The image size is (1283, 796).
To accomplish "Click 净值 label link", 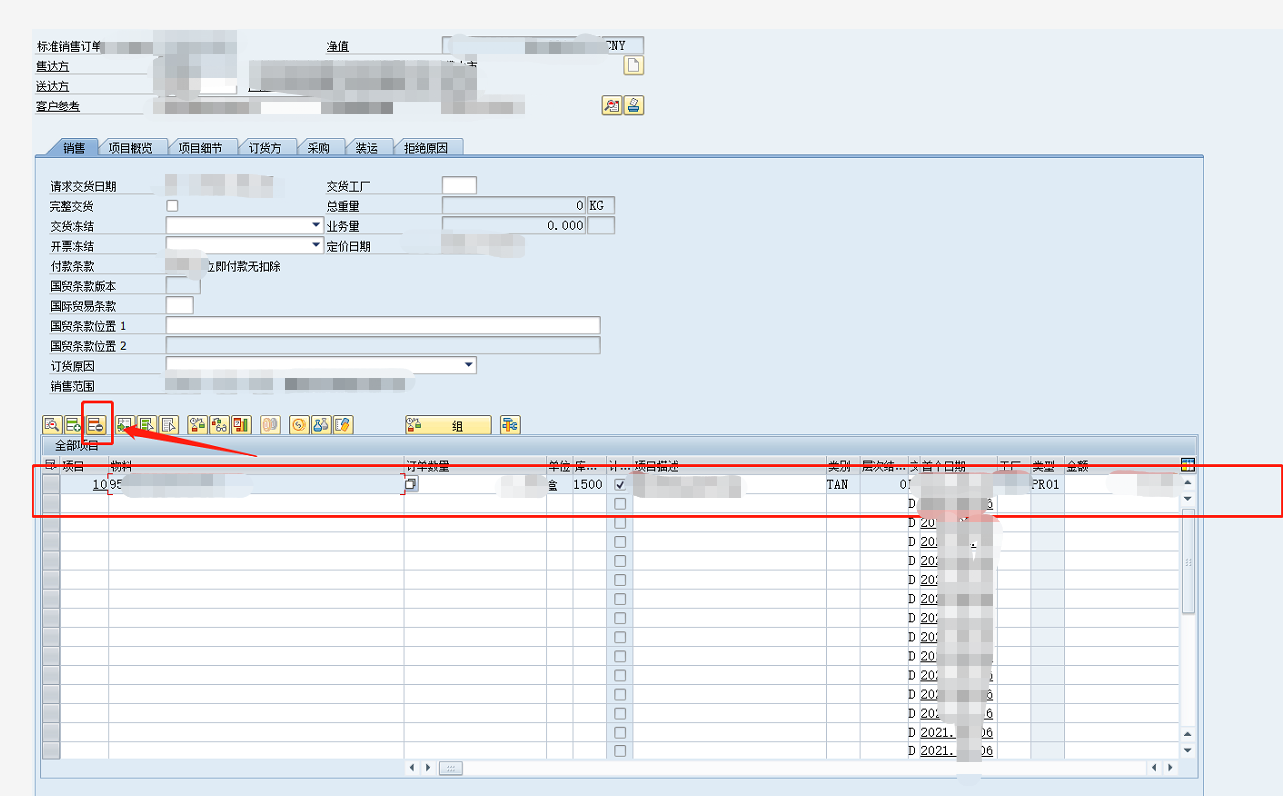I will tap(338, 46).
